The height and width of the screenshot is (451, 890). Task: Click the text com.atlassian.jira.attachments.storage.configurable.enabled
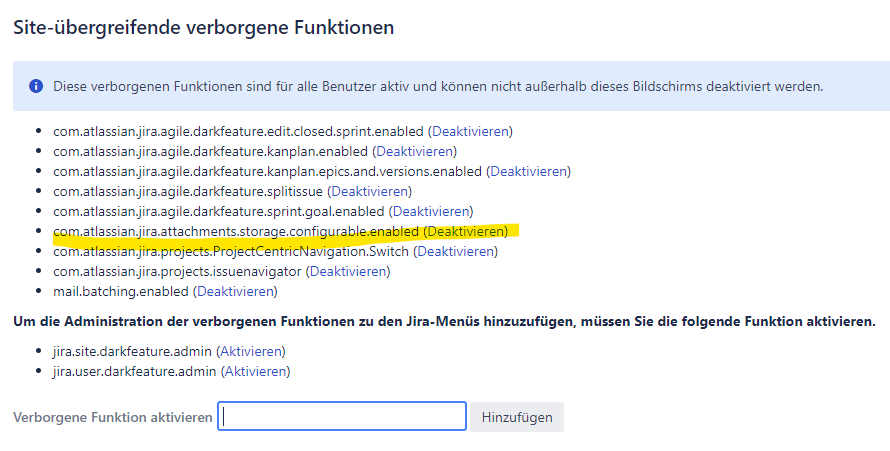pos(236,231)
